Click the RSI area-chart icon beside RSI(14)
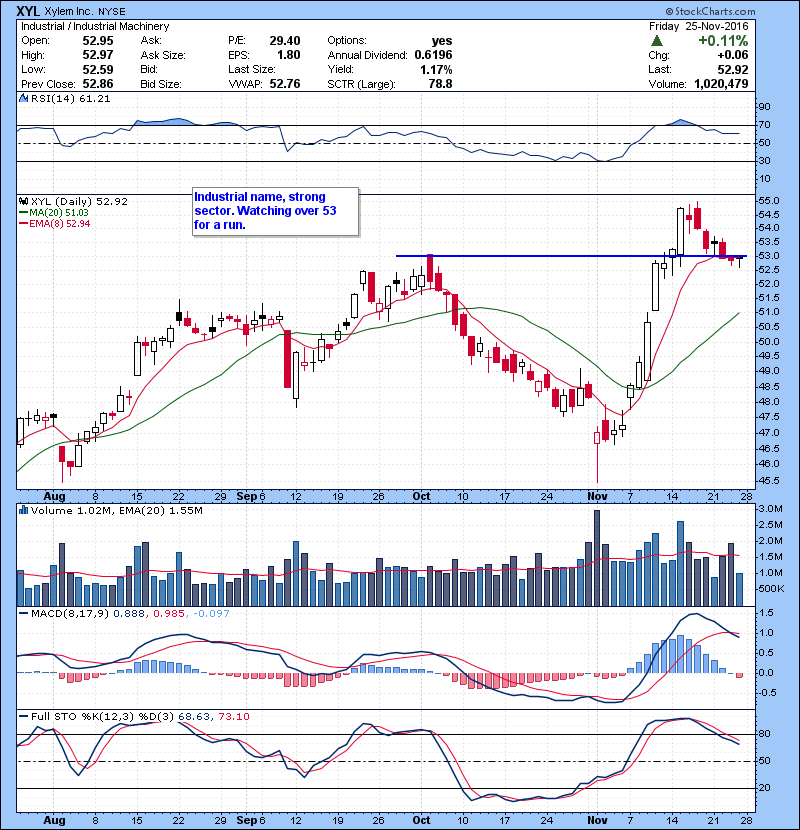 click(x=23, y=98)
